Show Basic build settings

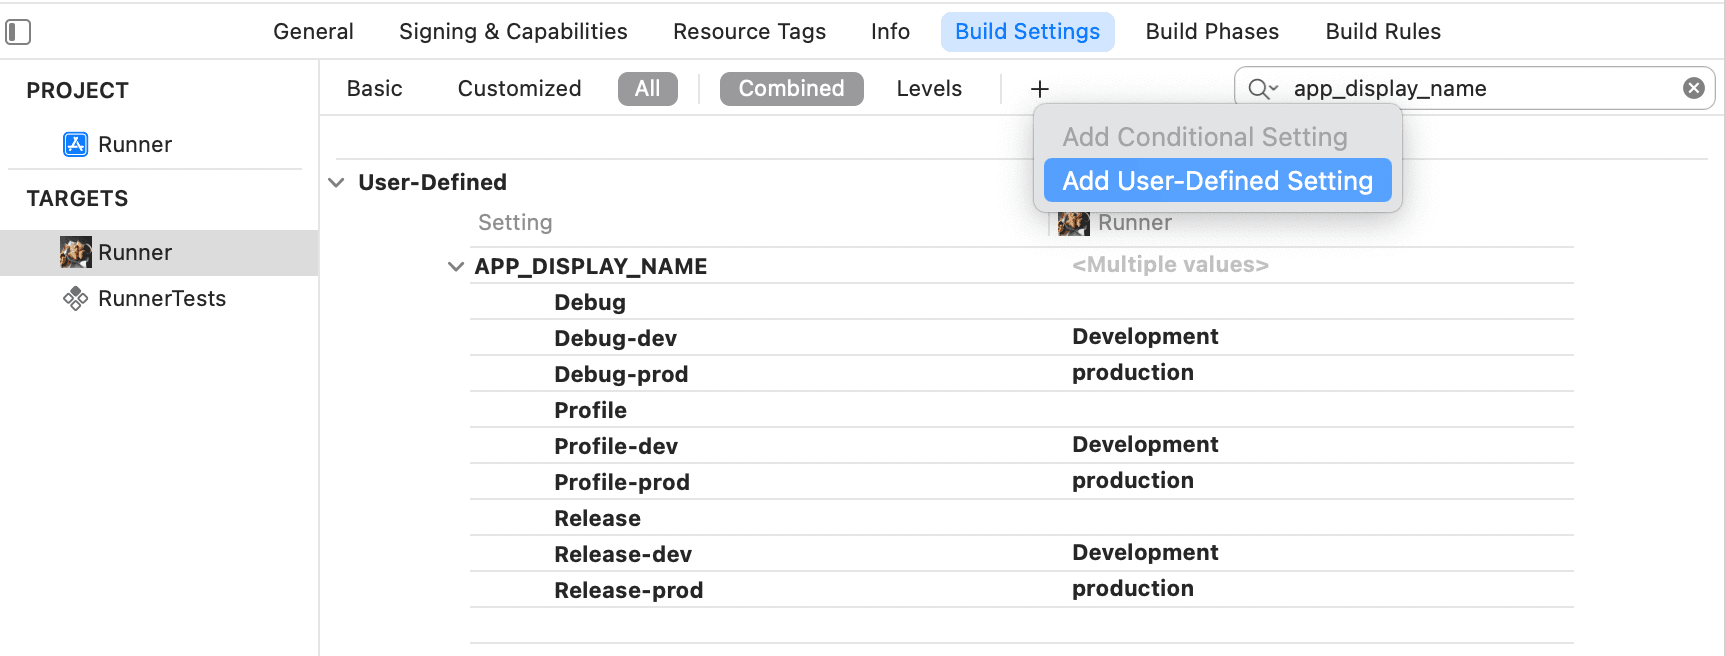[x=374, y=88]
